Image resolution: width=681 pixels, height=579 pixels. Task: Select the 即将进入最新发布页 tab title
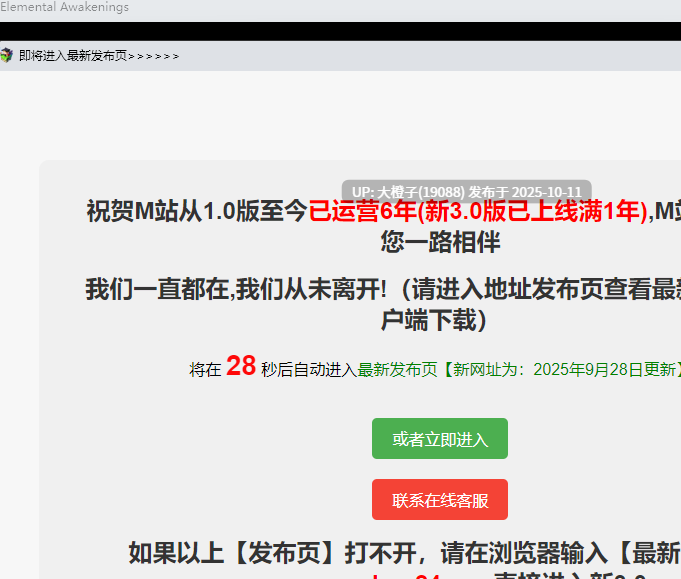click(x=99, y=56)
